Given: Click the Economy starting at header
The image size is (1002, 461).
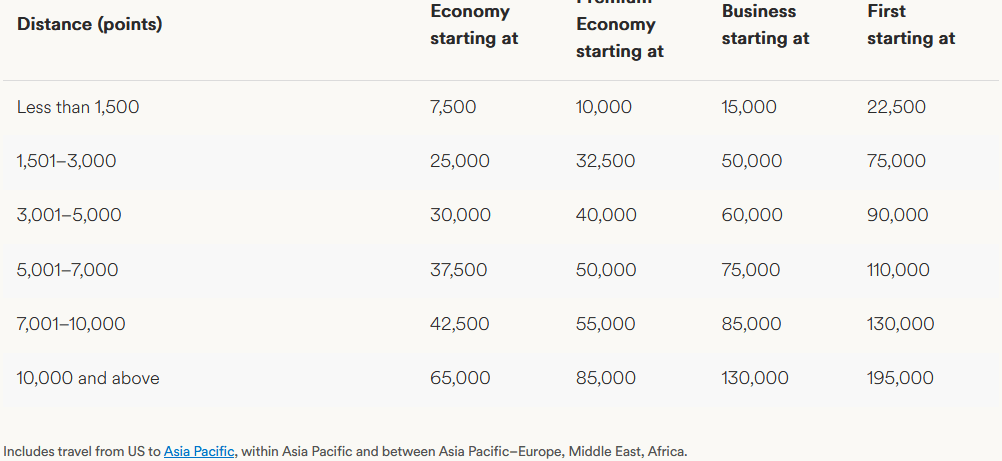Looking at the screenshot, I should (x=474, y=25).
